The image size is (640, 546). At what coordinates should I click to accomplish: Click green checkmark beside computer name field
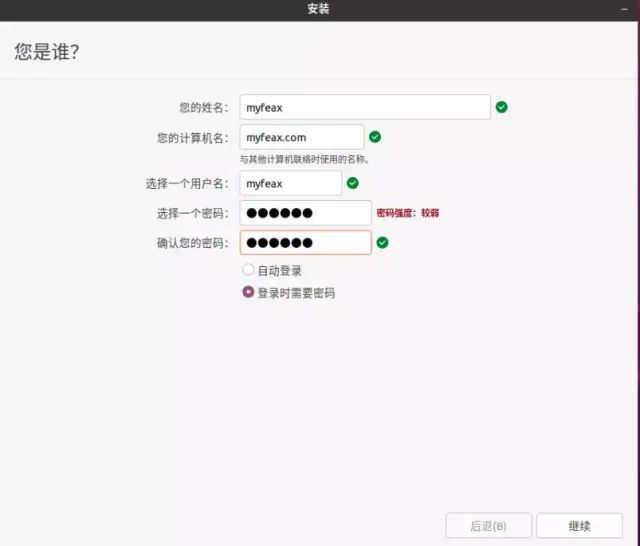tap(375, 137)
